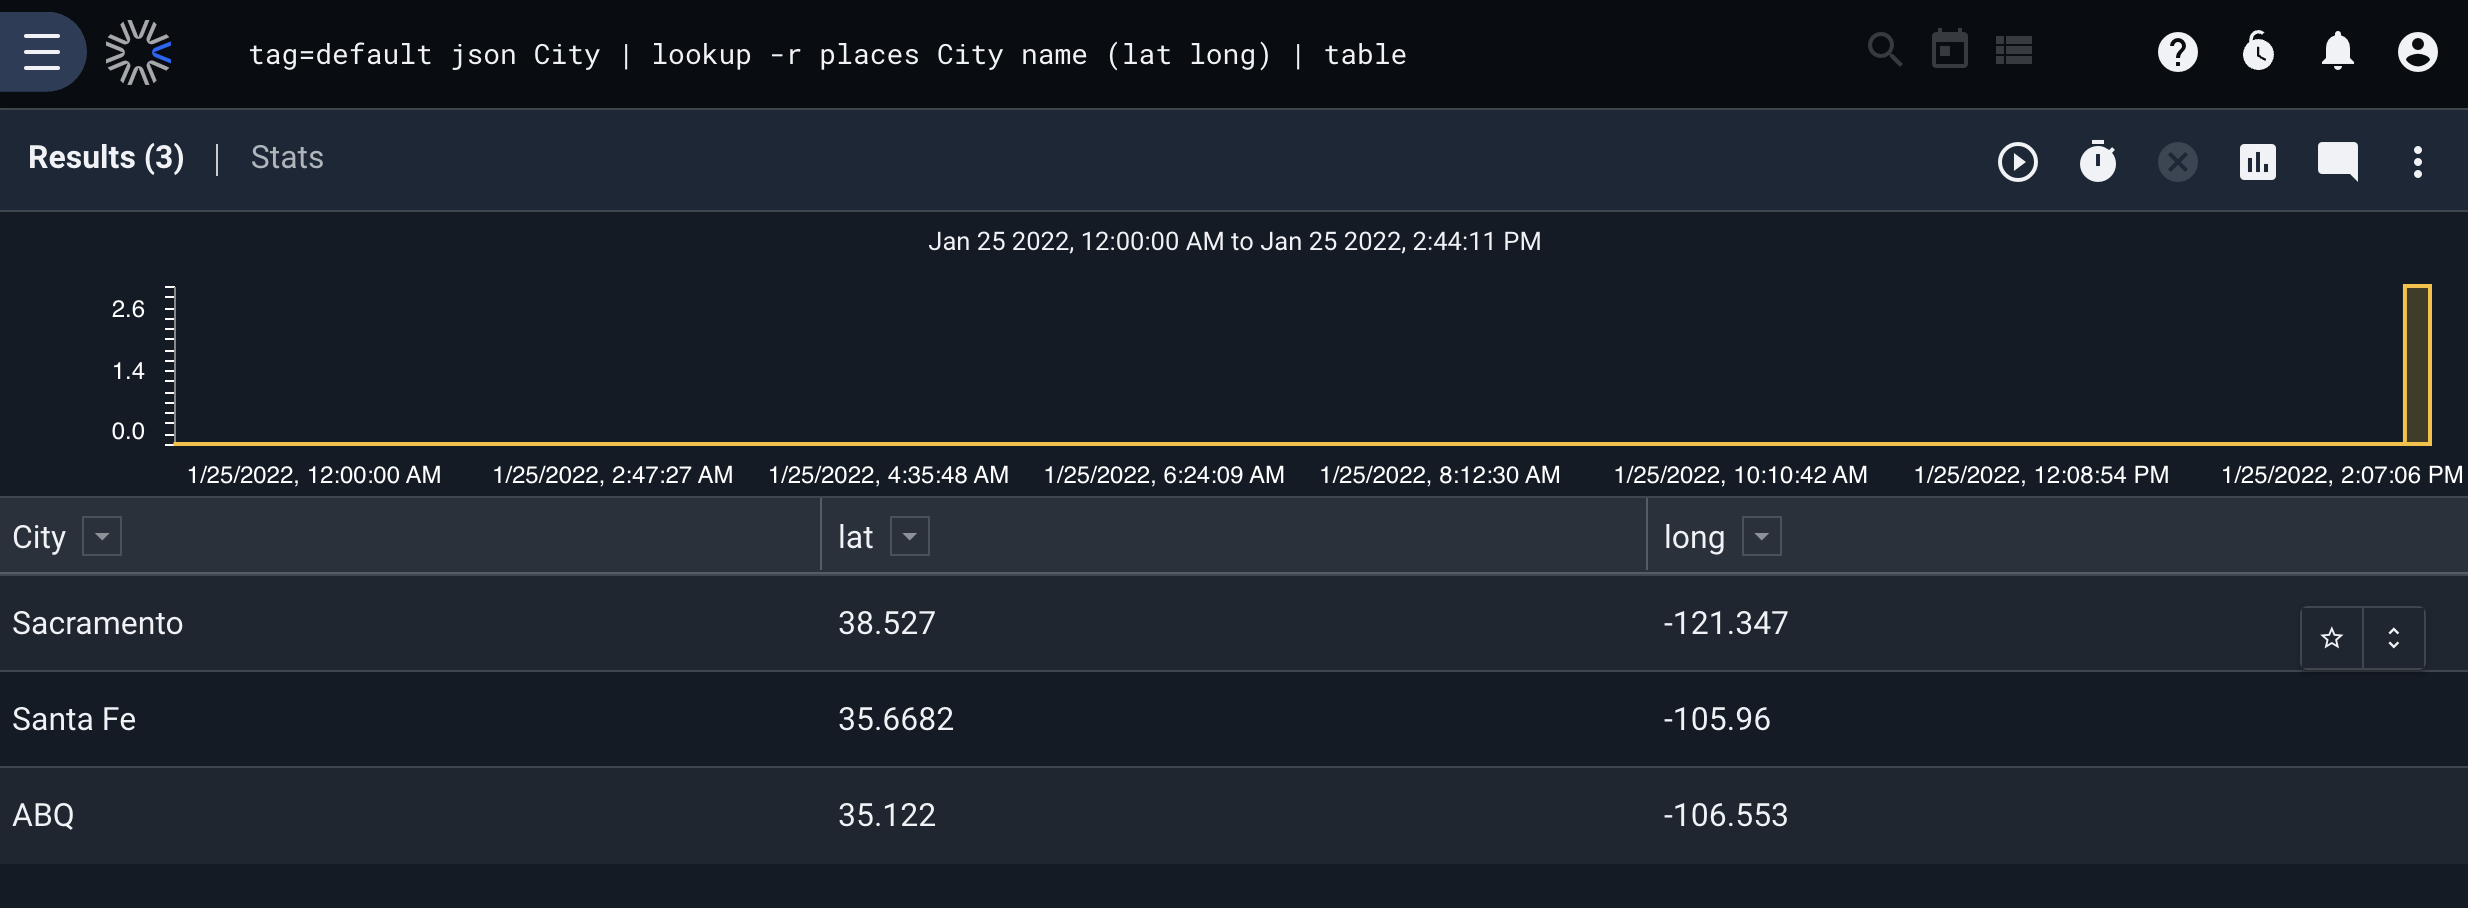Expand the City column dropdown

click(x=102, y=536)
